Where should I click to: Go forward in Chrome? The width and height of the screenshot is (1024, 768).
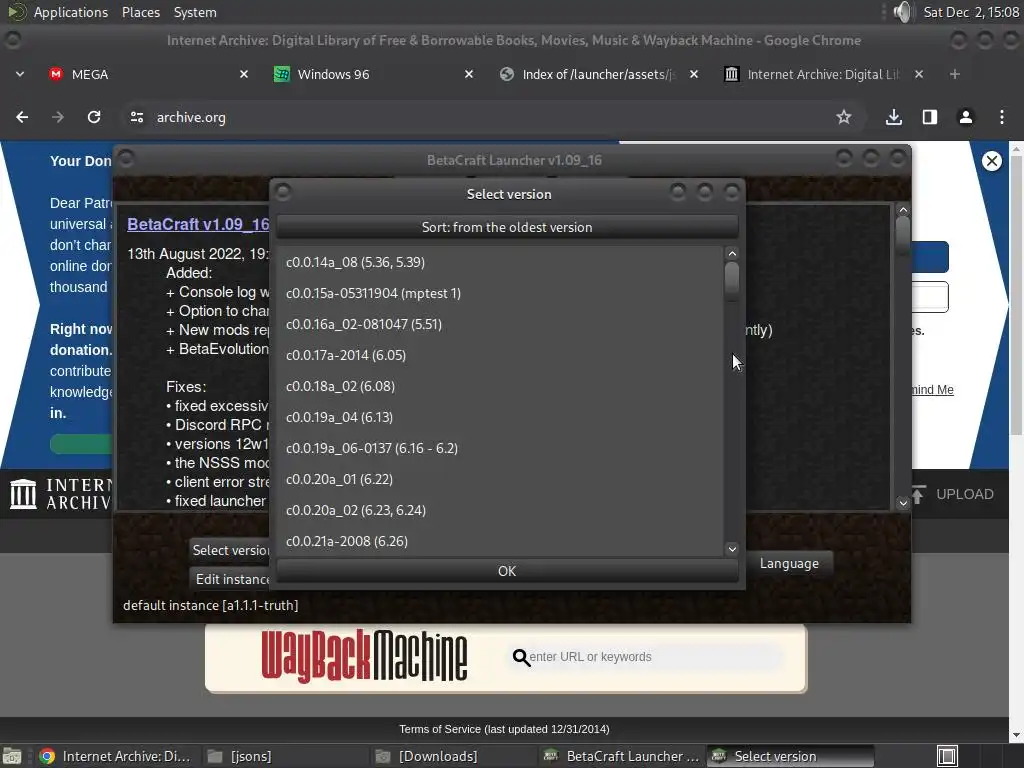click(x=58, y=117)
